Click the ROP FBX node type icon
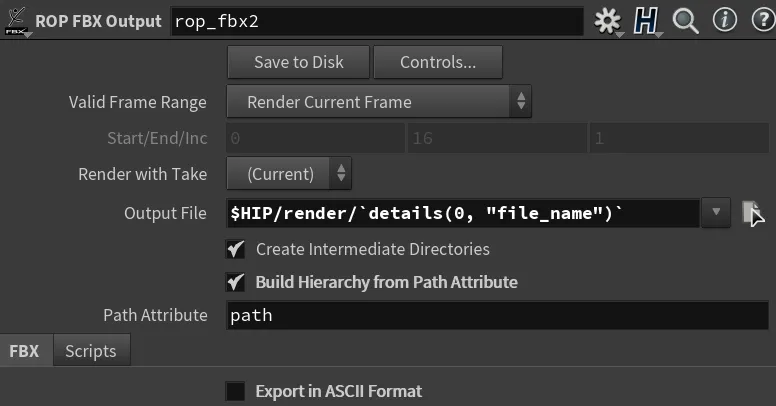776x406 pixels. 16,21
